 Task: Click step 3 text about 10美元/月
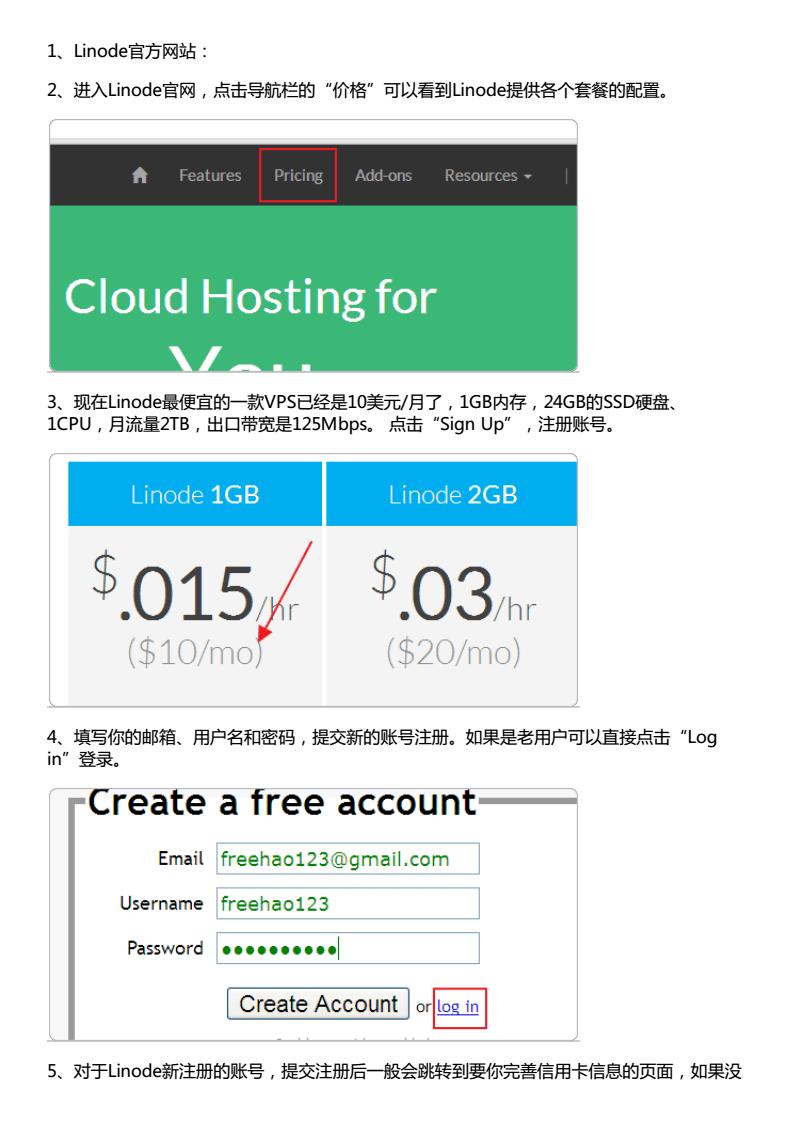pyautogui.click(x=363, y=413)
